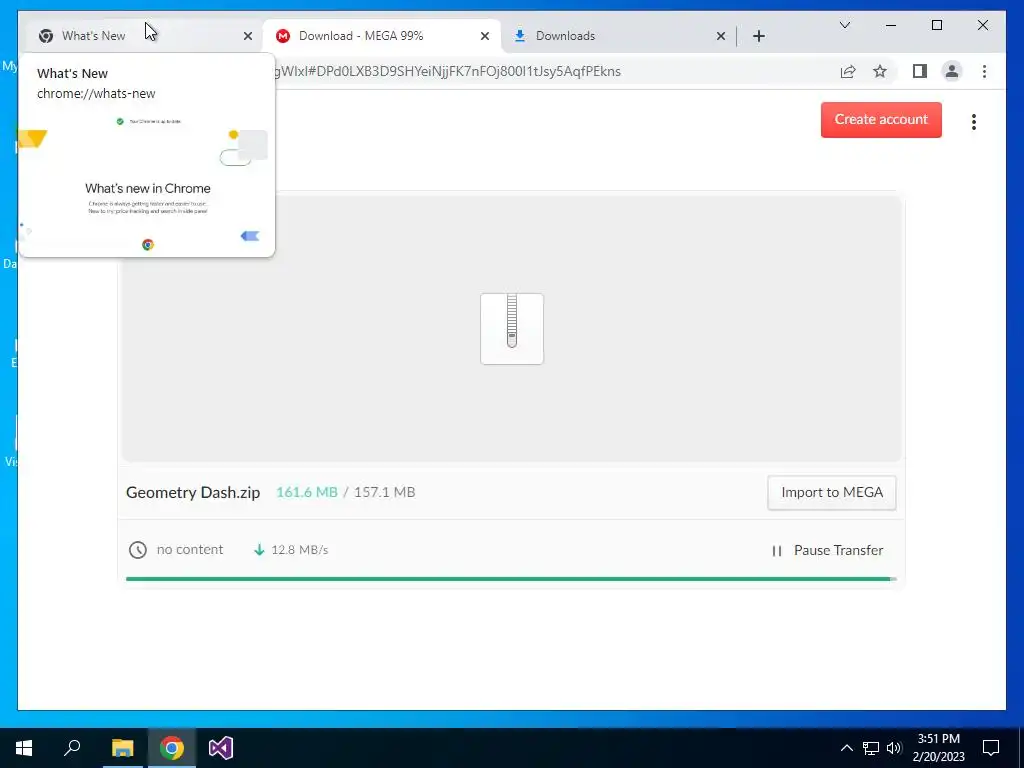The height and width of the screenshot is (768, 1024).
Task: Toggle the Chrome side panel
Action: pyautogui.click(x=920, y=71)
